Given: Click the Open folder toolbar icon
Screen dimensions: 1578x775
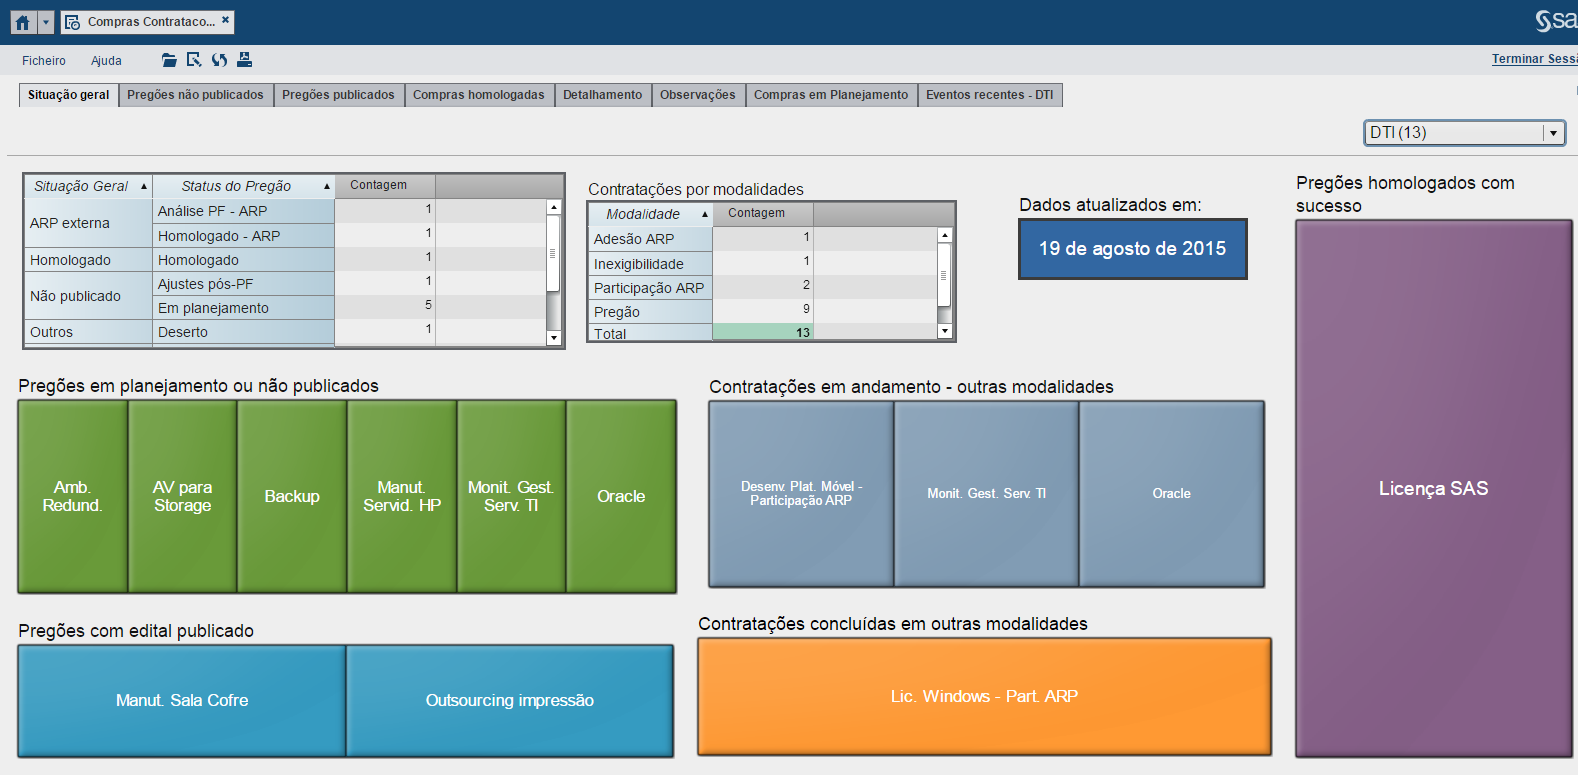Looking at the screenshot, I should coord(169,60).
